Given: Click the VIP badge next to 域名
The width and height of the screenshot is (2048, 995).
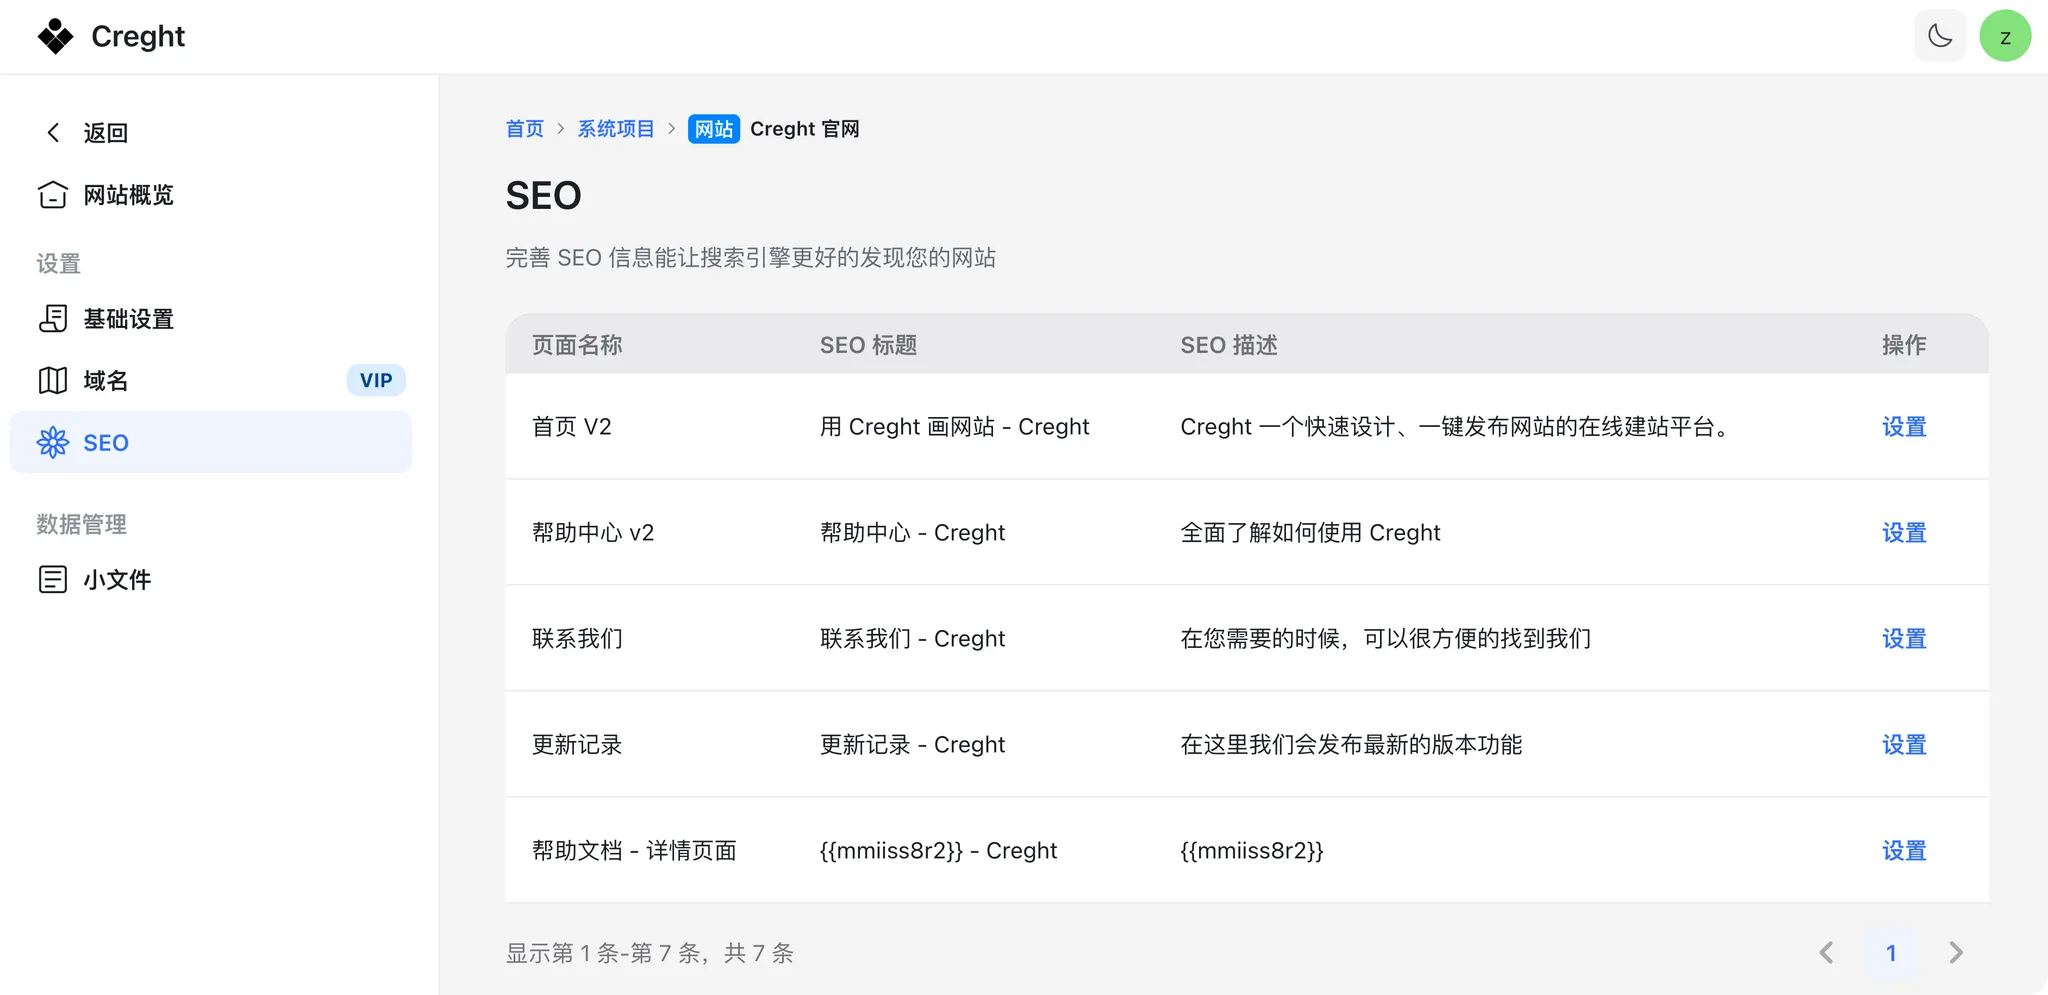Looking at the screenshot, I should (x=376, y=380).
